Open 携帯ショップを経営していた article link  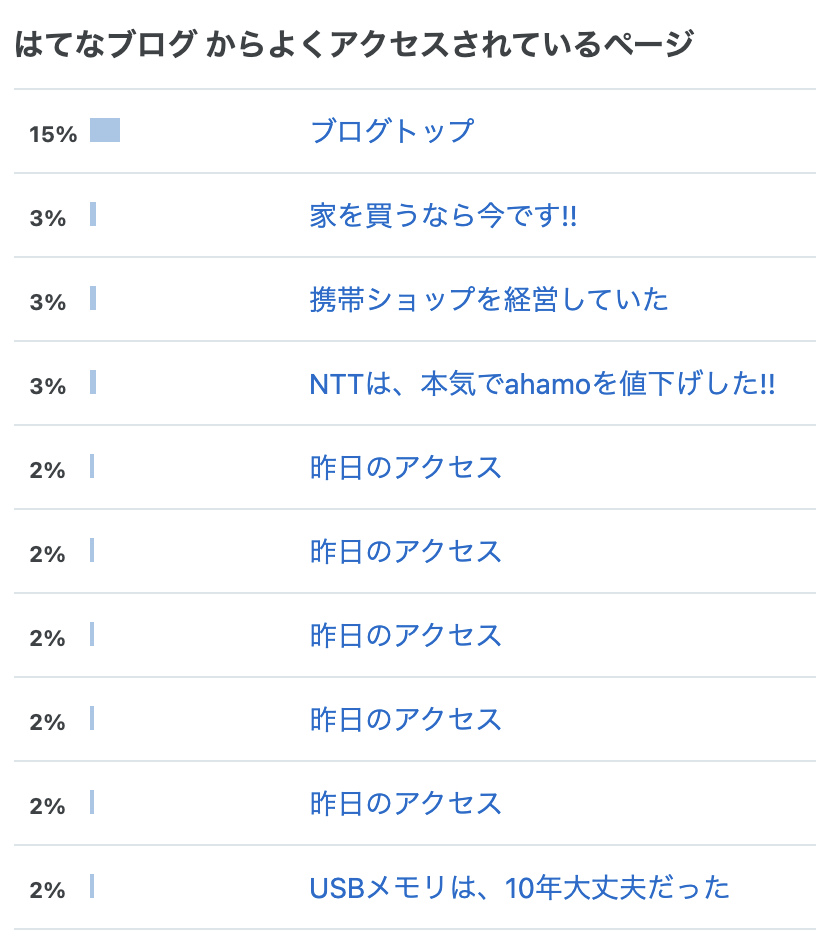click(489, 299)
